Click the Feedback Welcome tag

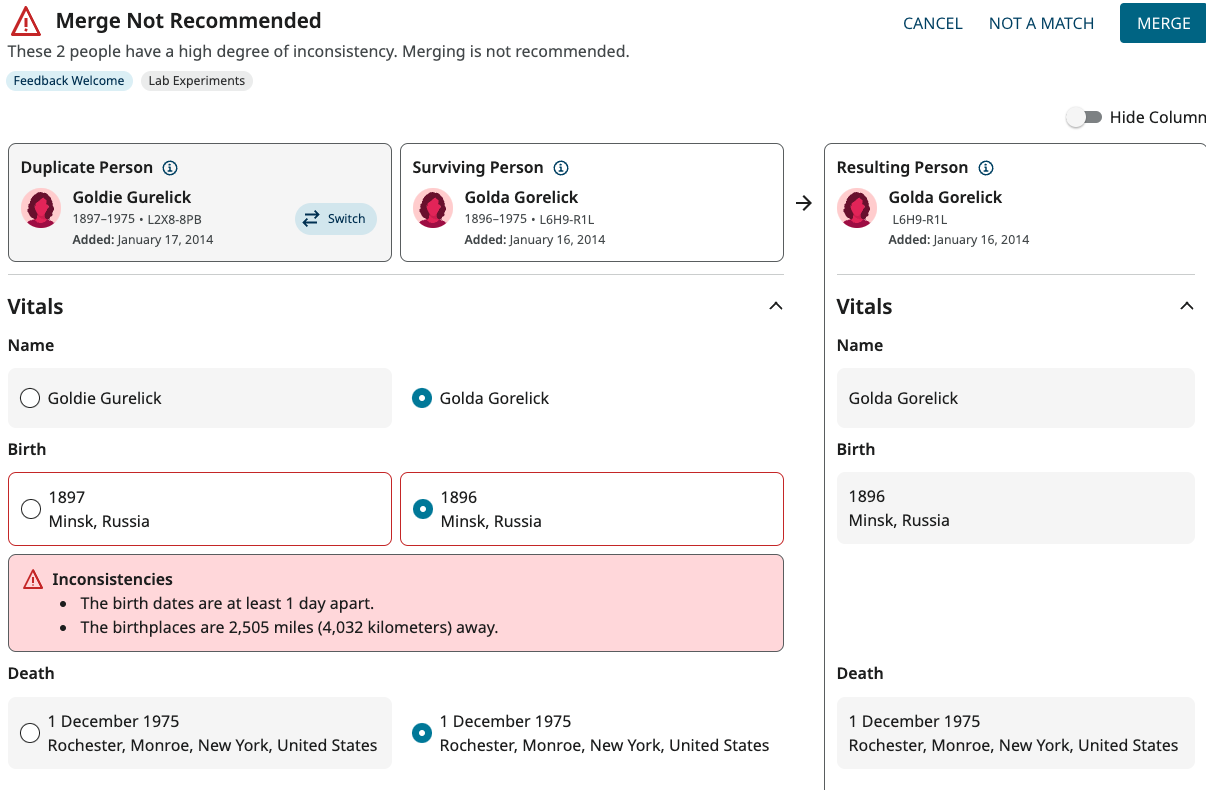[x=69, y=81]
